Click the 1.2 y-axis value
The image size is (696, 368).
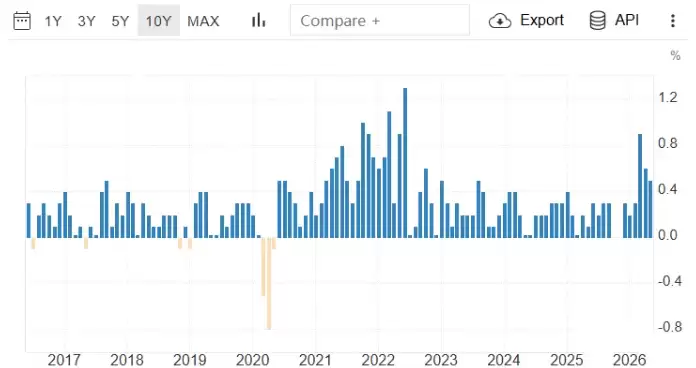[668, 97]
